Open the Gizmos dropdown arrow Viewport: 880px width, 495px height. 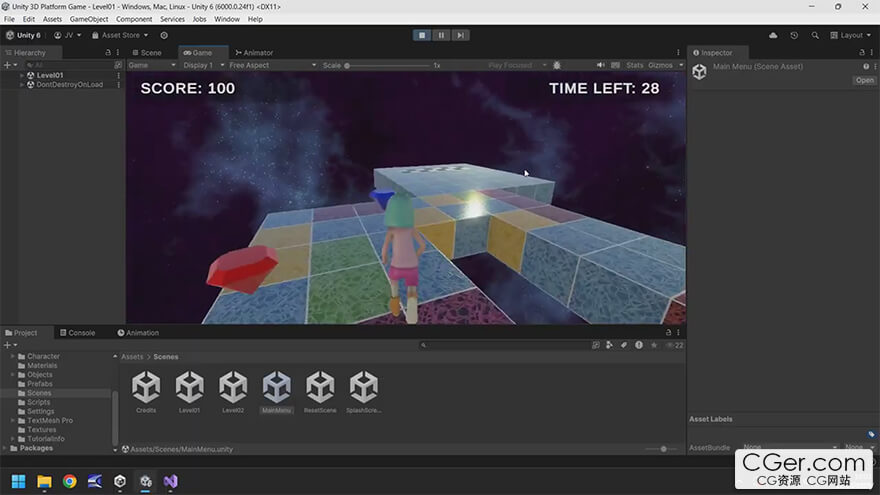pyautogui.click(x=681, y=66)
